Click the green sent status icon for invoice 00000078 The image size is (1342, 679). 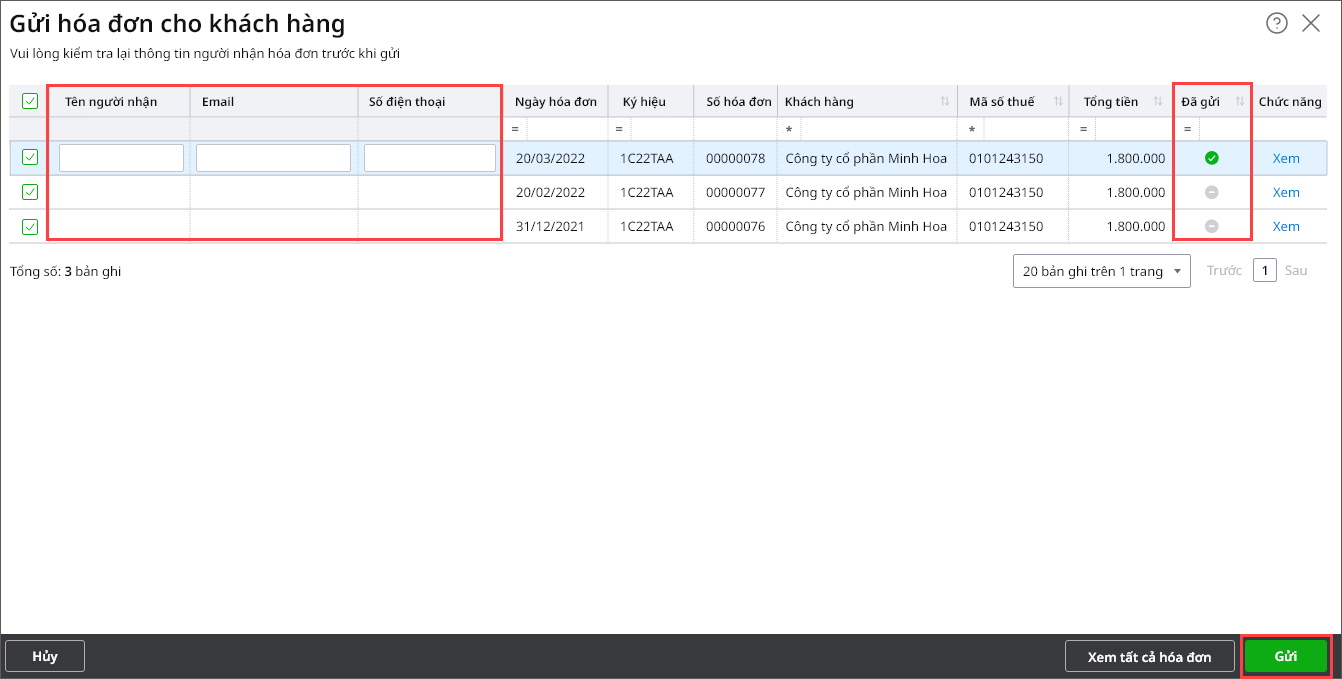pos(1211,158)
